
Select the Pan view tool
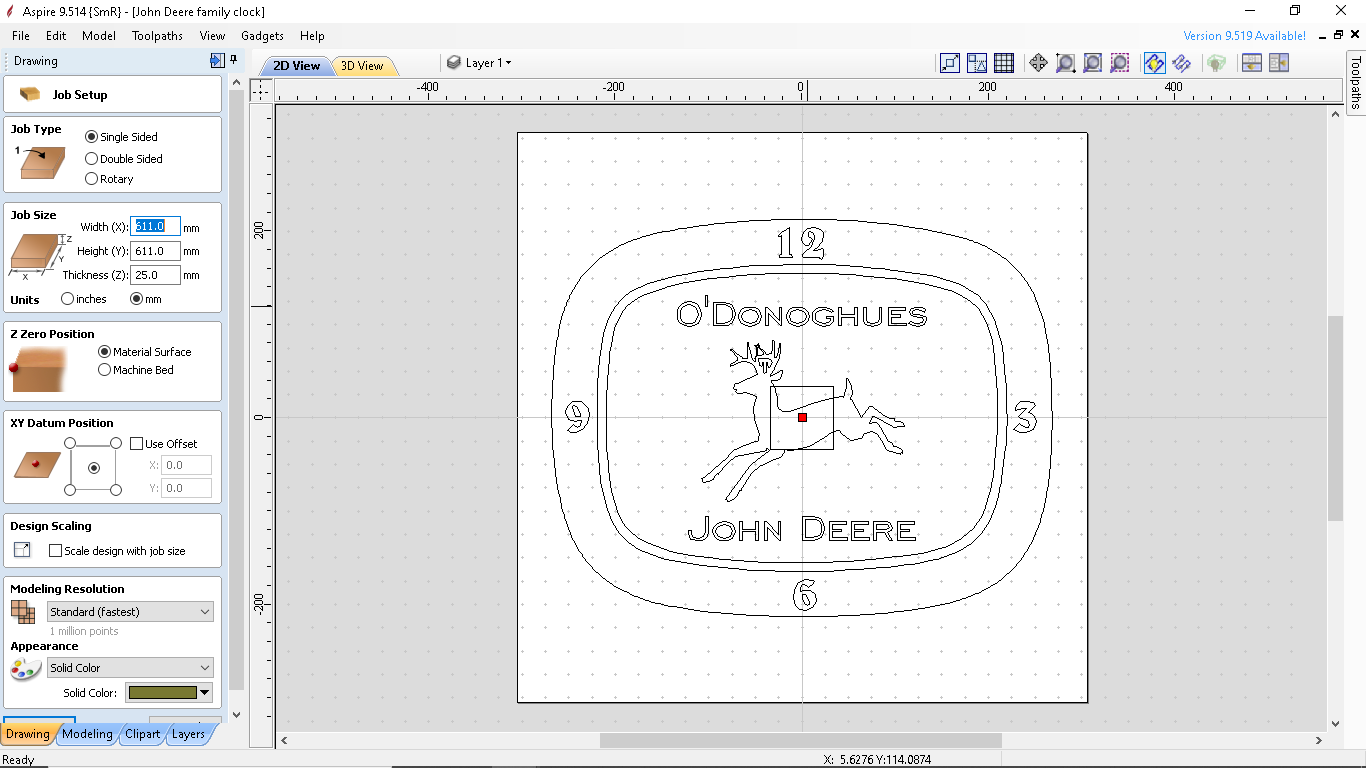pyautogui.click(x=1039, y=62)
